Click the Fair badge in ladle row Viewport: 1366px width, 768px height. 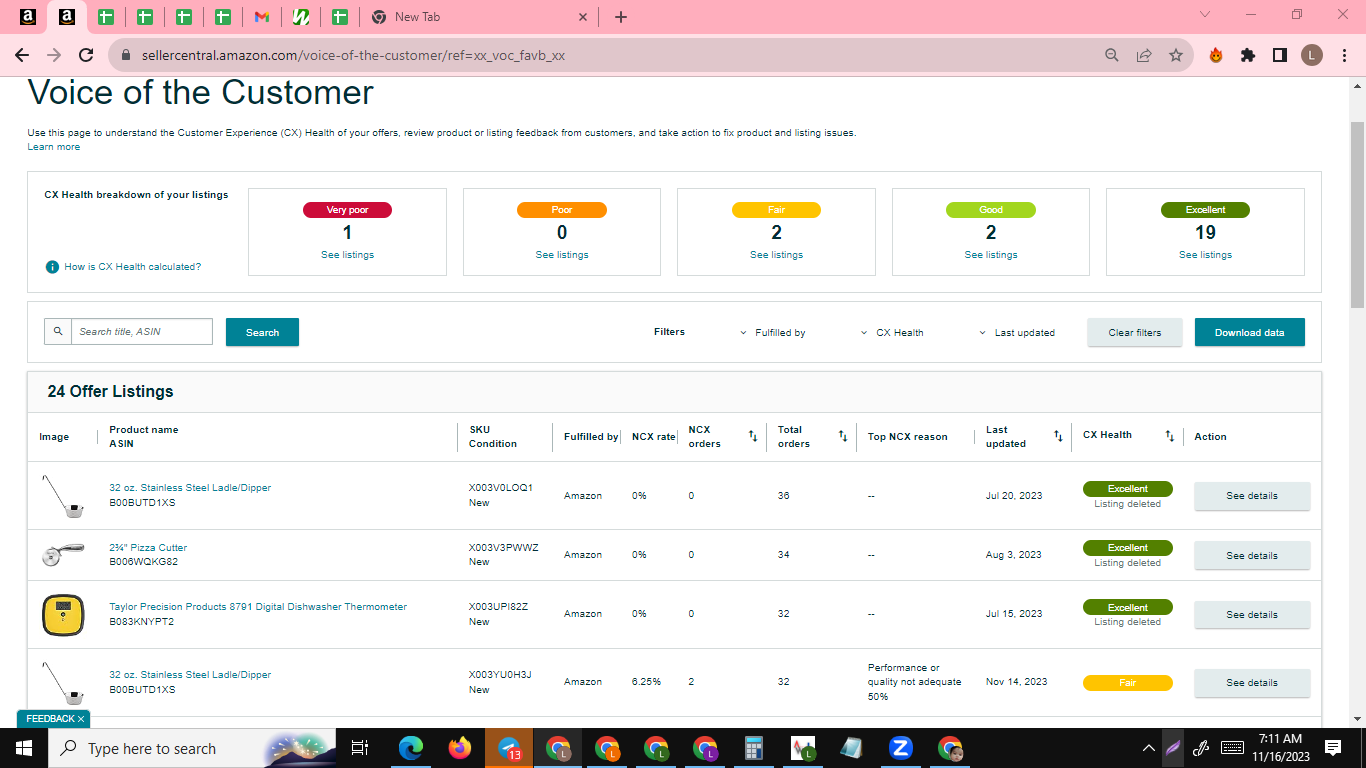point(1127,683)
